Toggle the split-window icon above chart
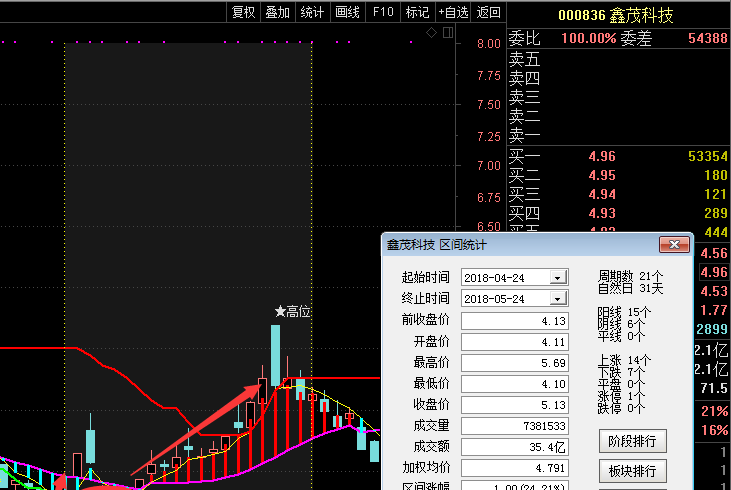Viewport: 731px width, 490px height. 448,33
